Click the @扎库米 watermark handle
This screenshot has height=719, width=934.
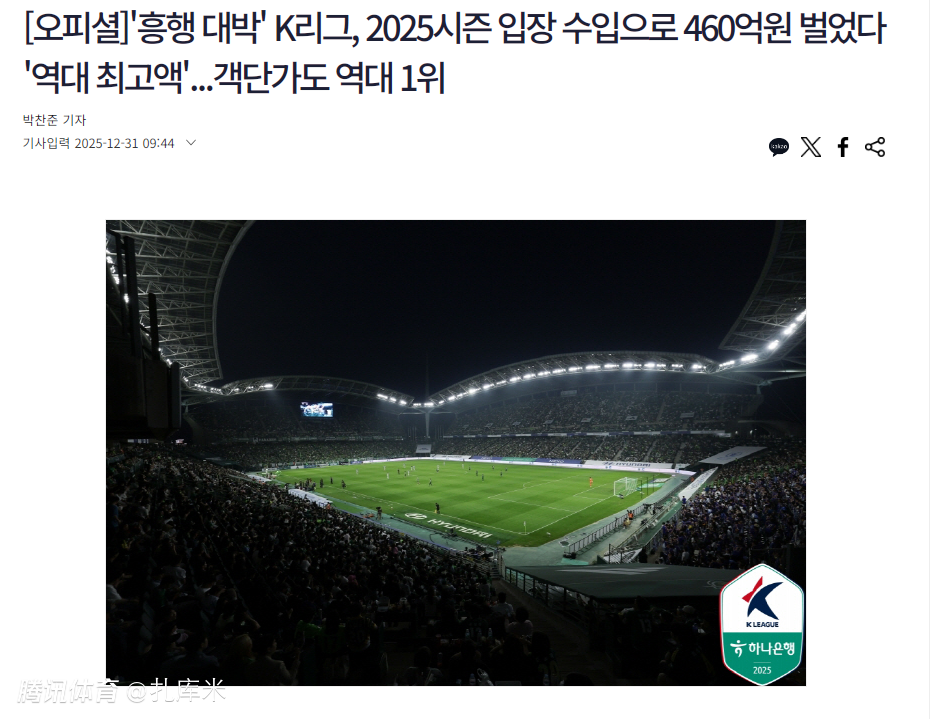[176, 691]
